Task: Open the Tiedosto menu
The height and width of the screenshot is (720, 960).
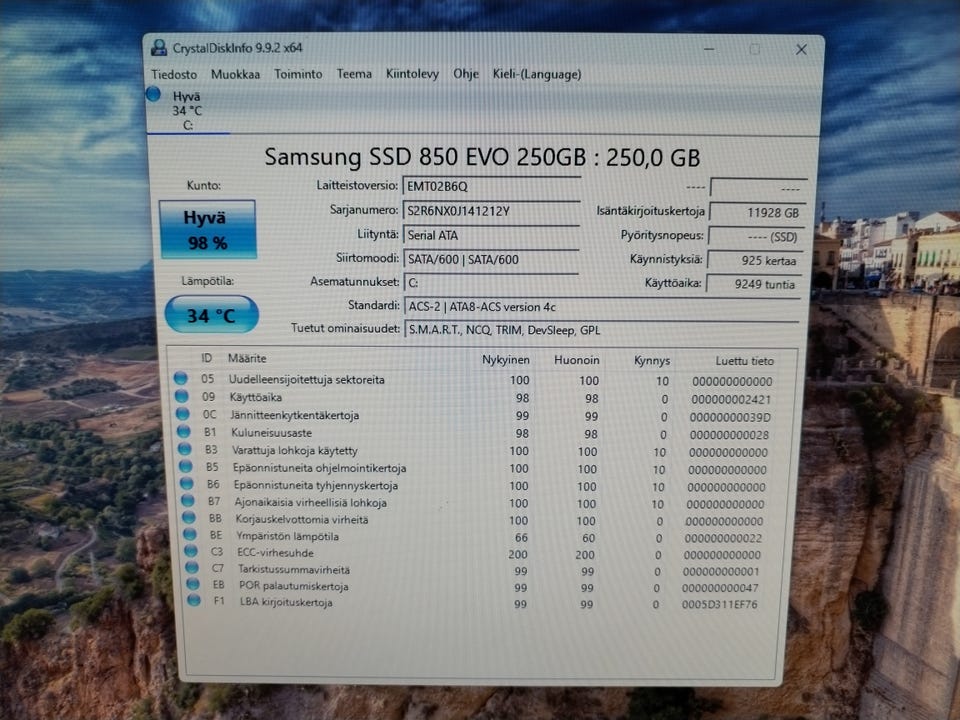Action: [x=174, y=74]
